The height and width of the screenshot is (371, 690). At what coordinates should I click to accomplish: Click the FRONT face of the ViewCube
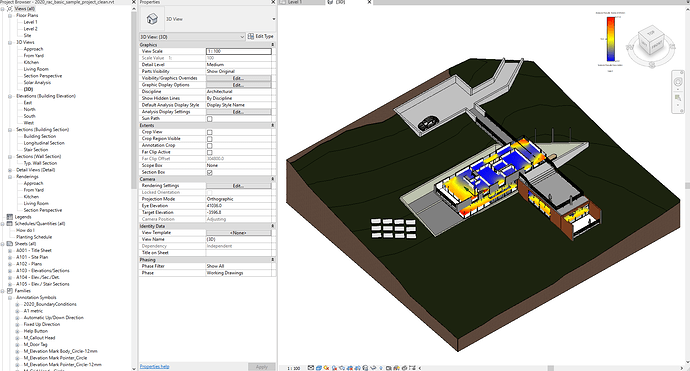coord(657,45)
